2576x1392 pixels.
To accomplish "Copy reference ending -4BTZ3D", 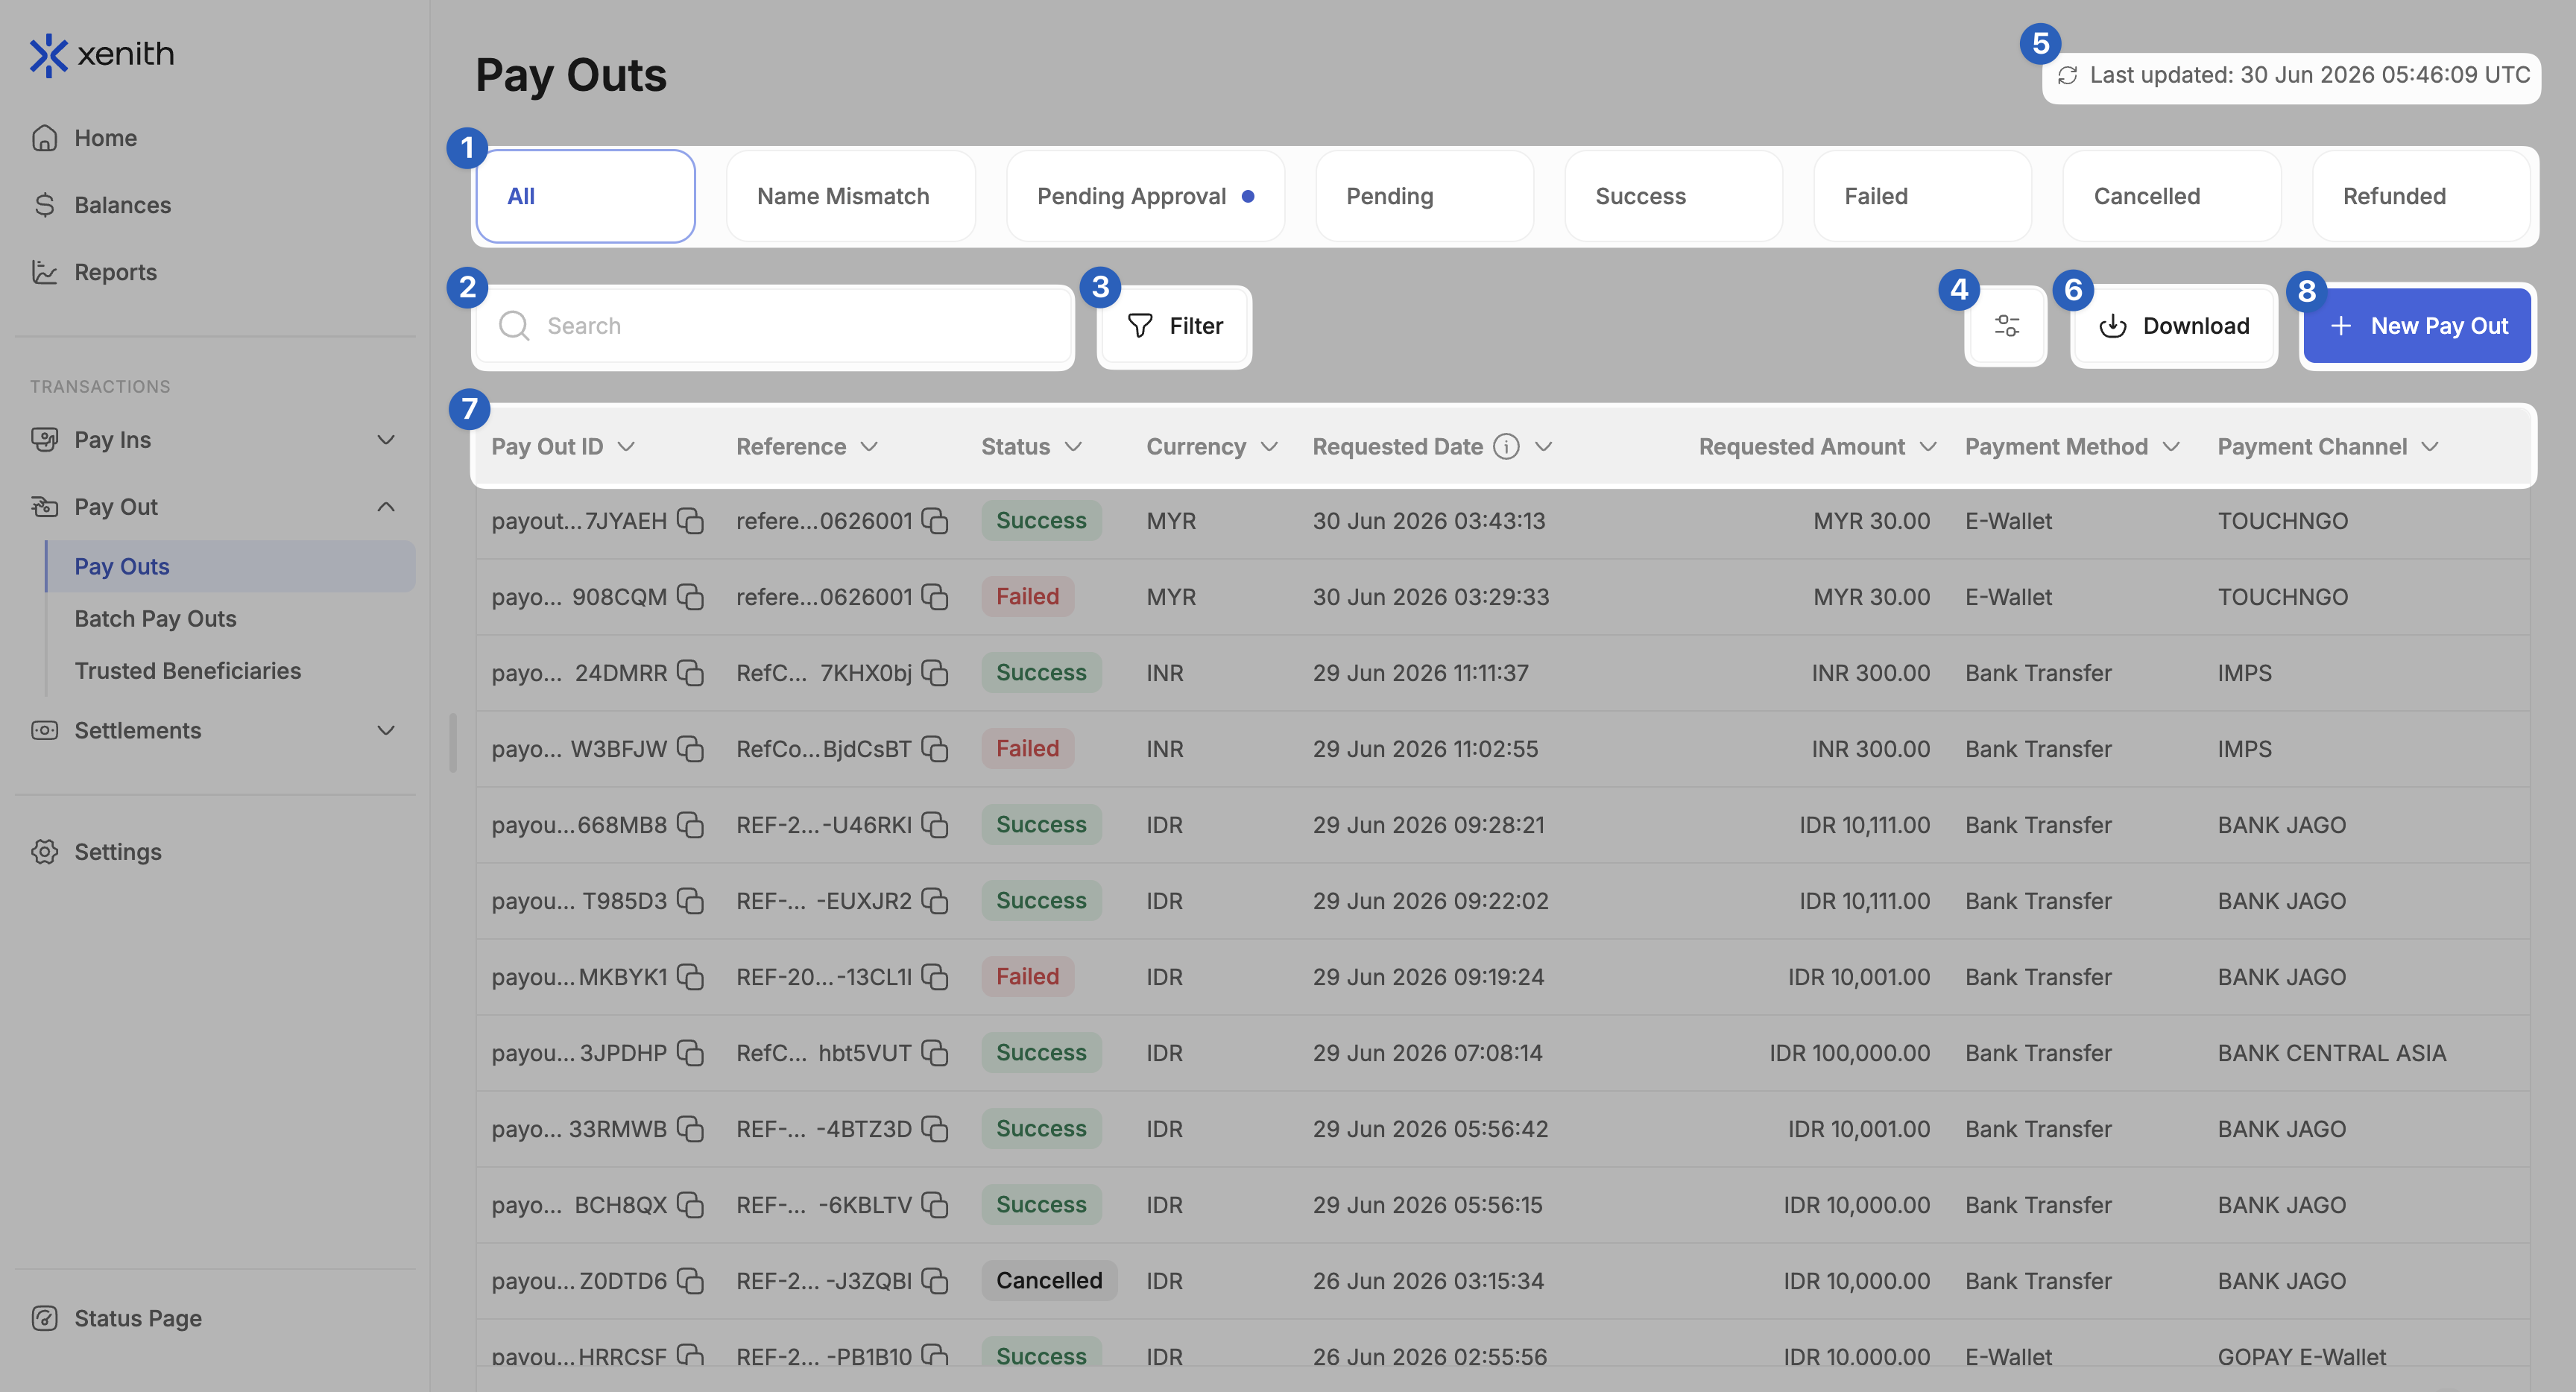I will [x=935, y=1129].
